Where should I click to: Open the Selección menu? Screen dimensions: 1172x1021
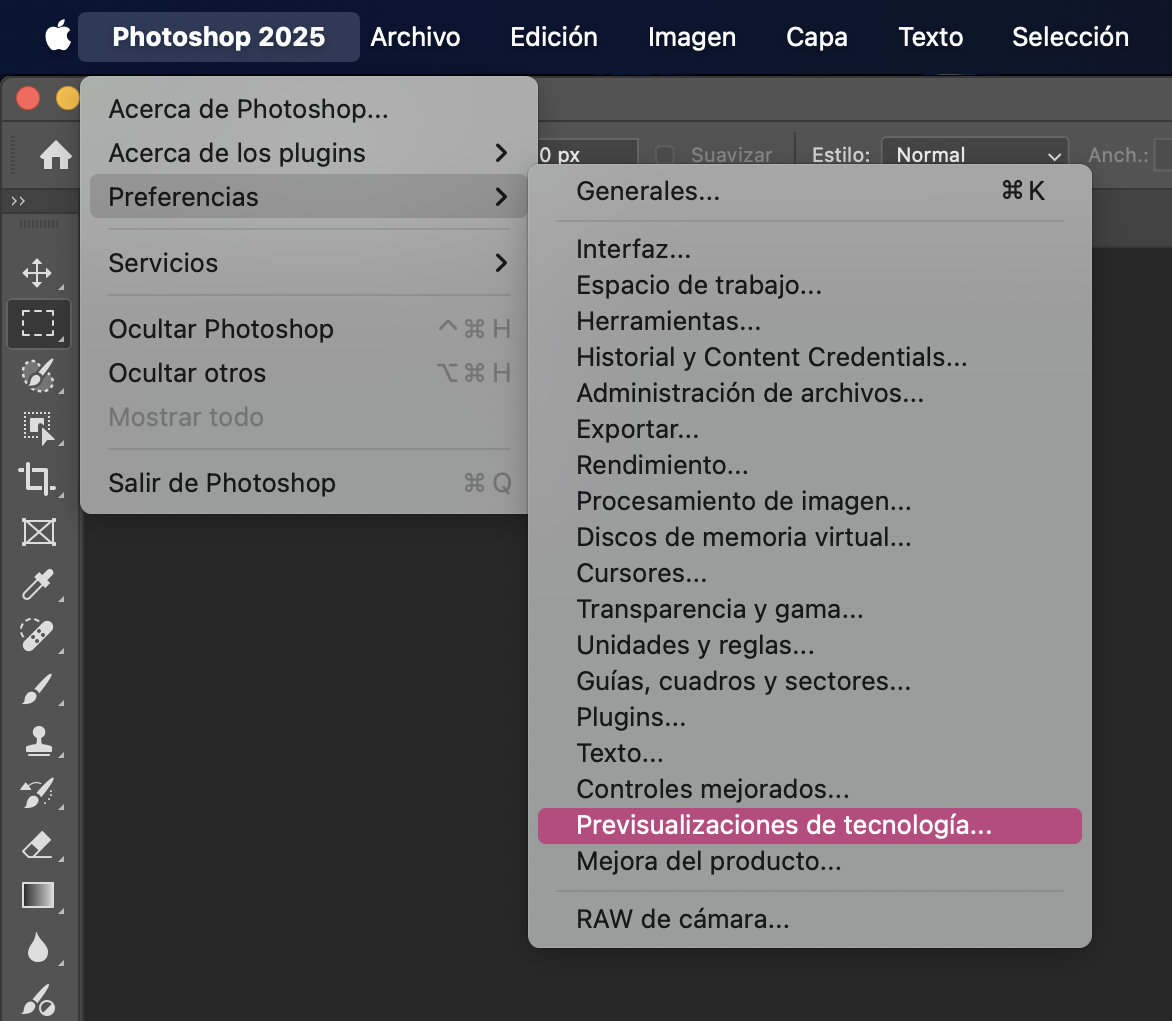(x=1070, y=37)
